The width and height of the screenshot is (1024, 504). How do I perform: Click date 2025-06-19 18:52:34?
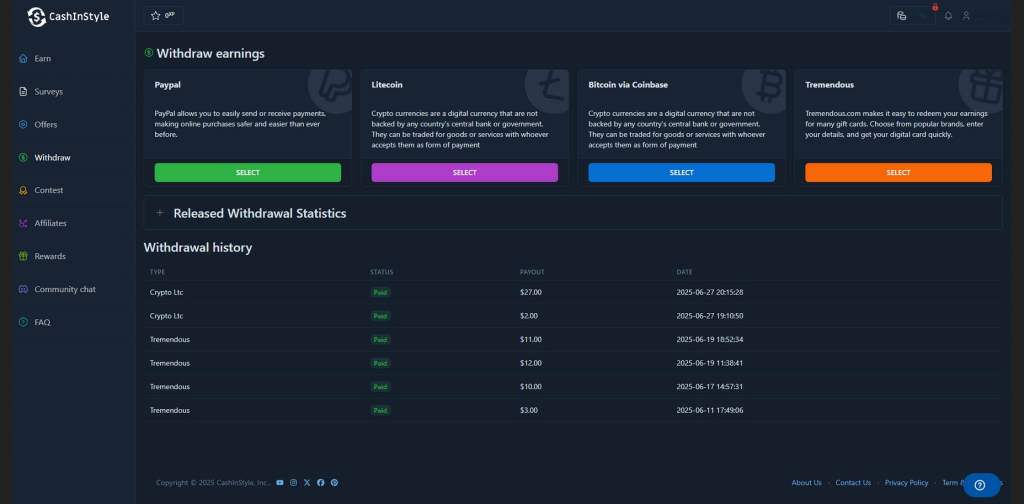(710, 339)
